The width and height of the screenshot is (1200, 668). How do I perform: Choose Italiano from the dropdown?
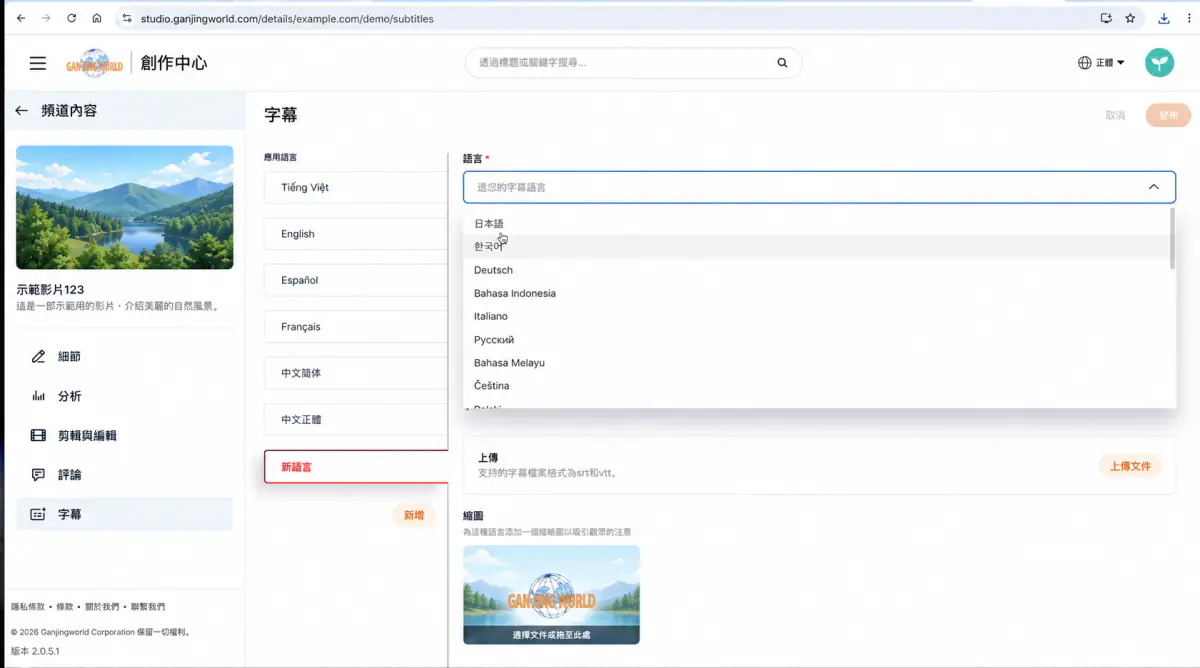pyautogui.click(x=819, y=316)
